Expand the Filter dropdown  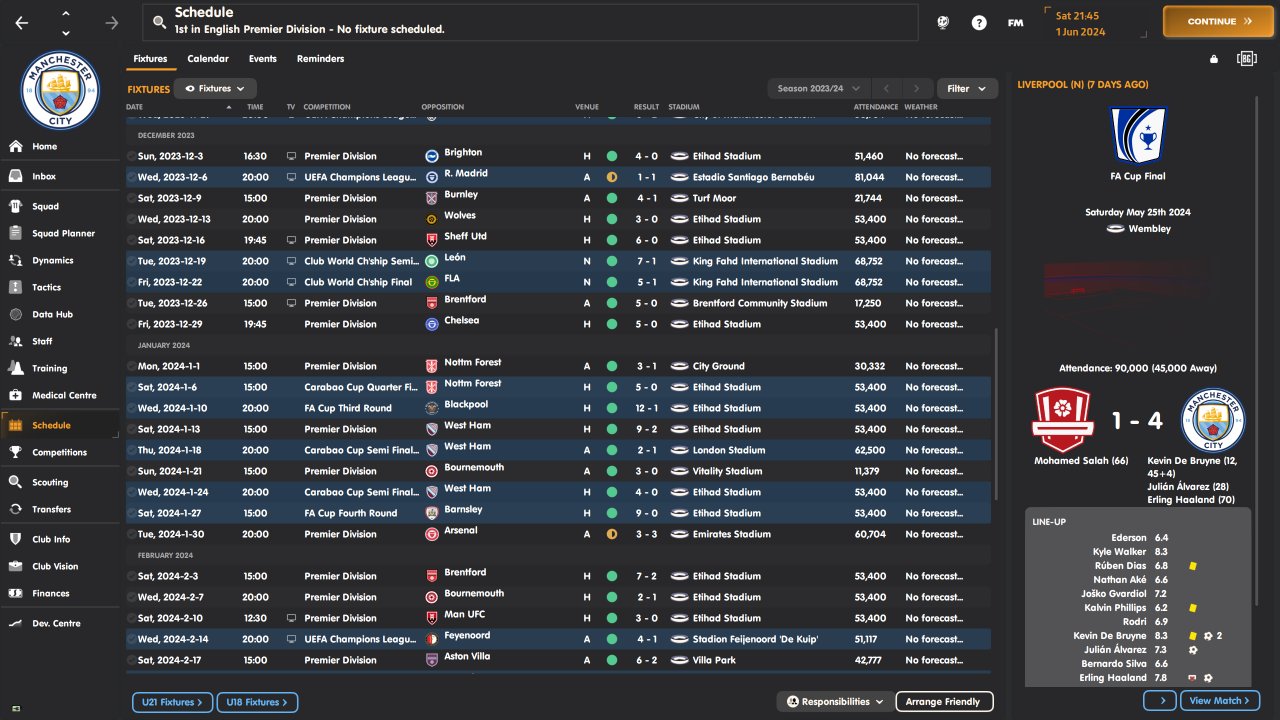click(x=967, y=89)
